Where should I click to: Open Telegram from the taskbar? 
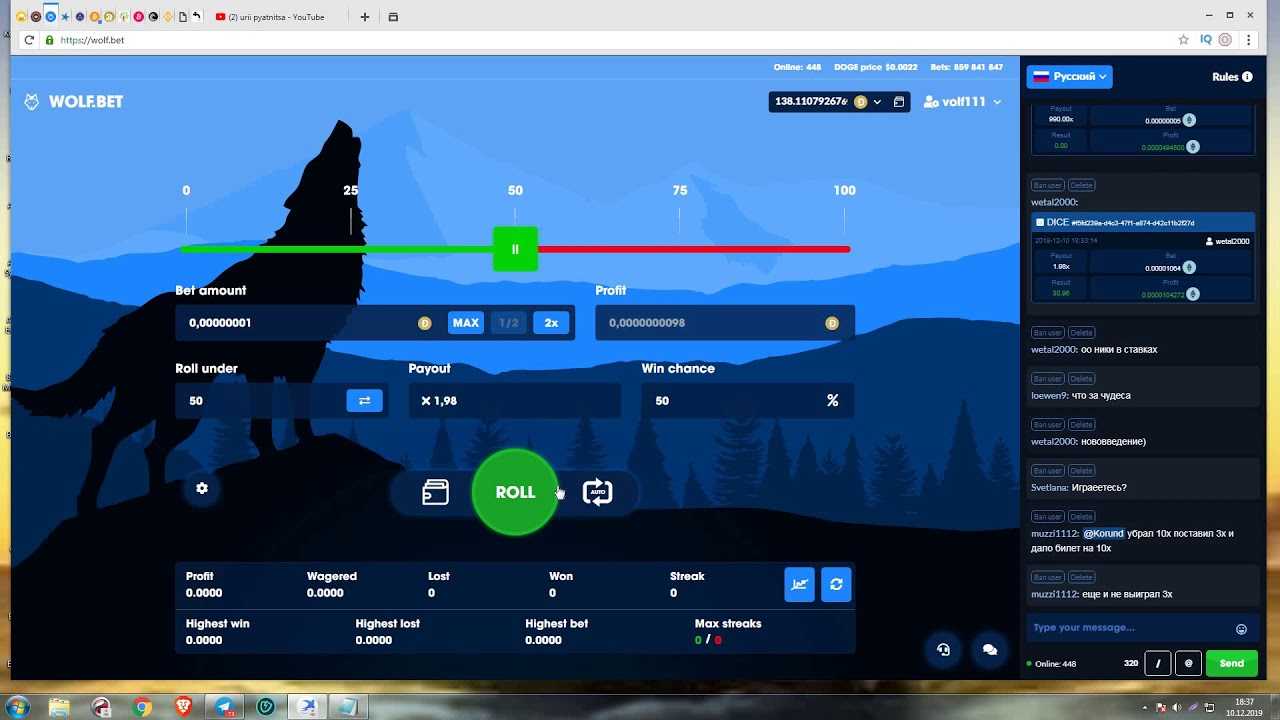(x=224, y=706)
